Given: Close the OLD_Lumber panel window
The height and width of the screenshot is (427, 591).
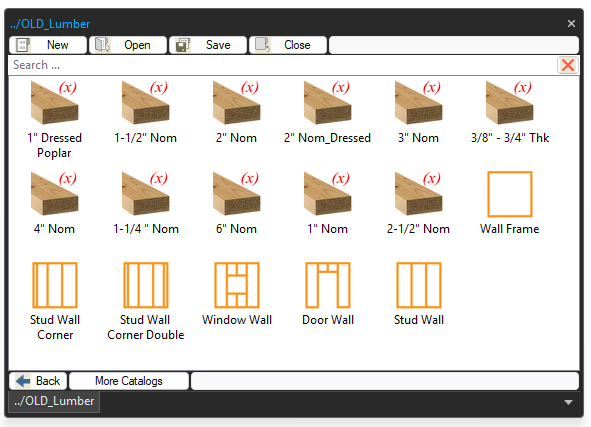Looking at the screenshot, I should coord(571,24).
